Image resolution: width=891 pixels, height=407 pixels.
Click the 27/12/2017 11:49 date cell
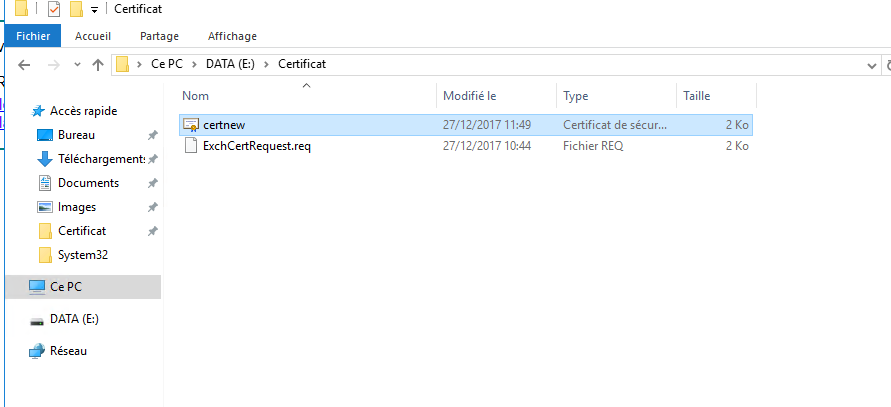[487, 124]
